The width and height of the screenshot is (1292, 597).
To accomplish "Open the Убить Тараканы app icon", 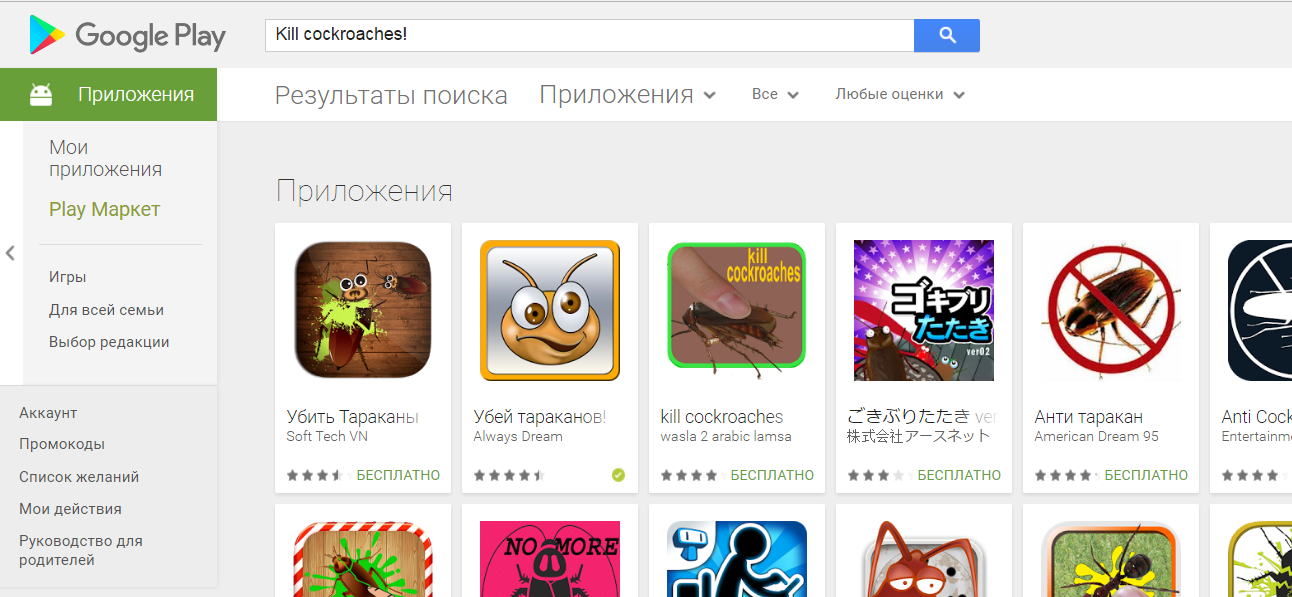I will 363,310.
